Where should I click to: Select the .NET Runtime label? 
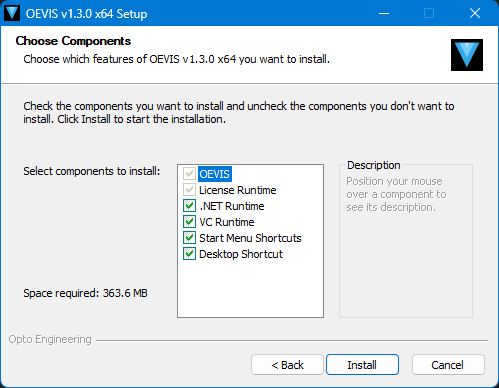pos(232,206)
